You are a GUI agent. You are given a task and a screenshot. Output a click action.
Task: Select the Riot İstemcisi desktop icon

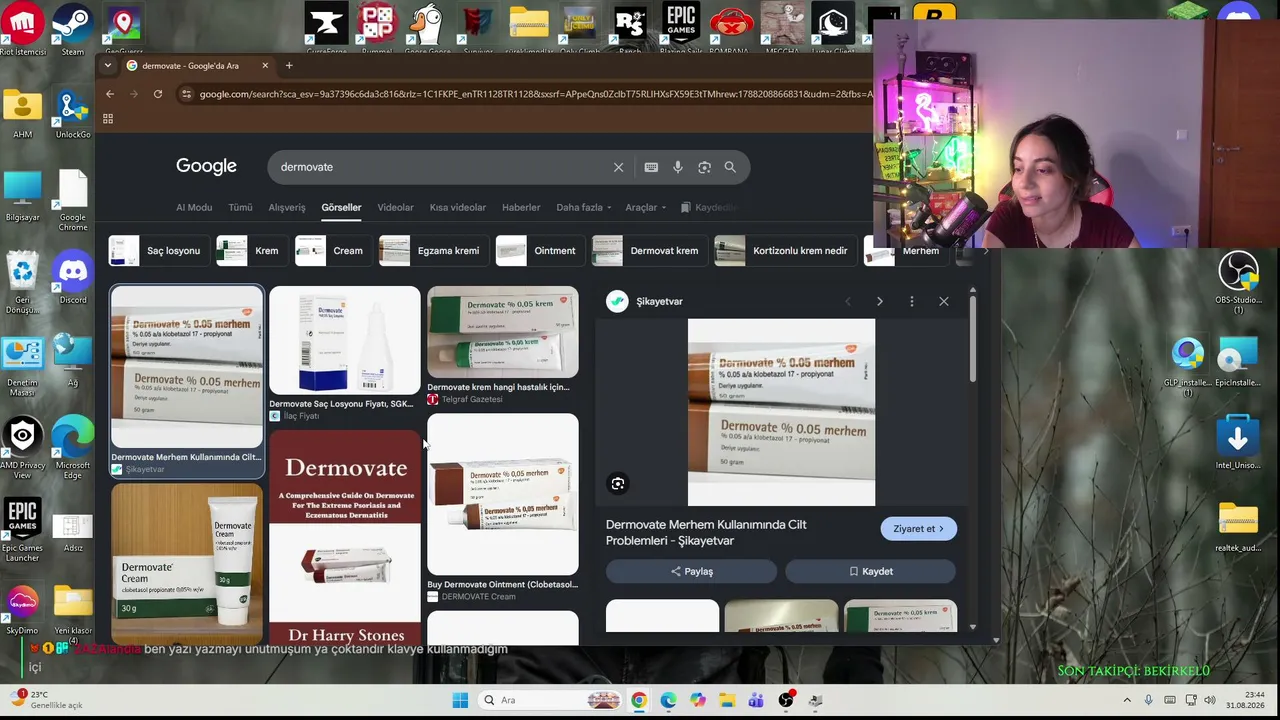tap(22, 29)
